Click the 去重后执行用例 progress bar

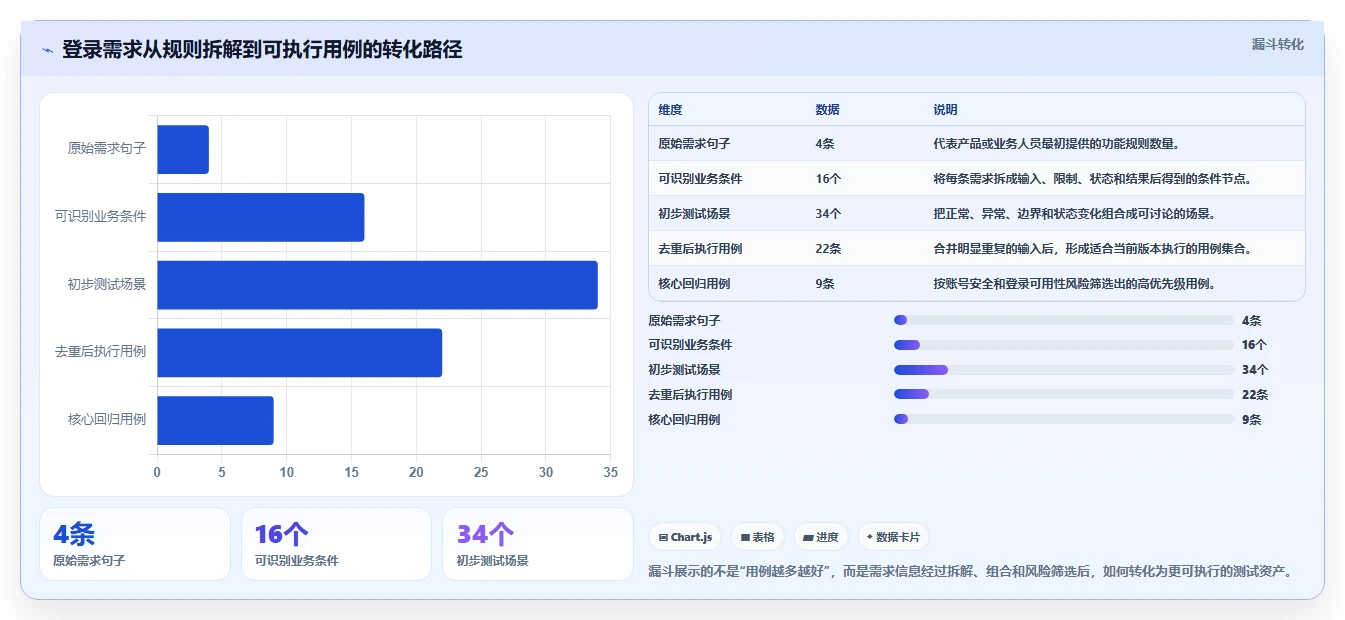coord(1063,394)
